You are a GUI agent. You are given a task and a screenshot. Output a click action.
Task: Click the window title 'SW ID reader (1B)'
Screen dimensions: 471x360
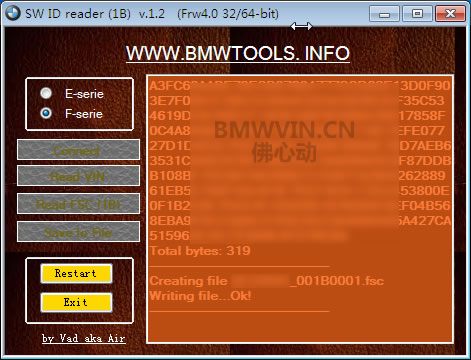pos(78,14)
